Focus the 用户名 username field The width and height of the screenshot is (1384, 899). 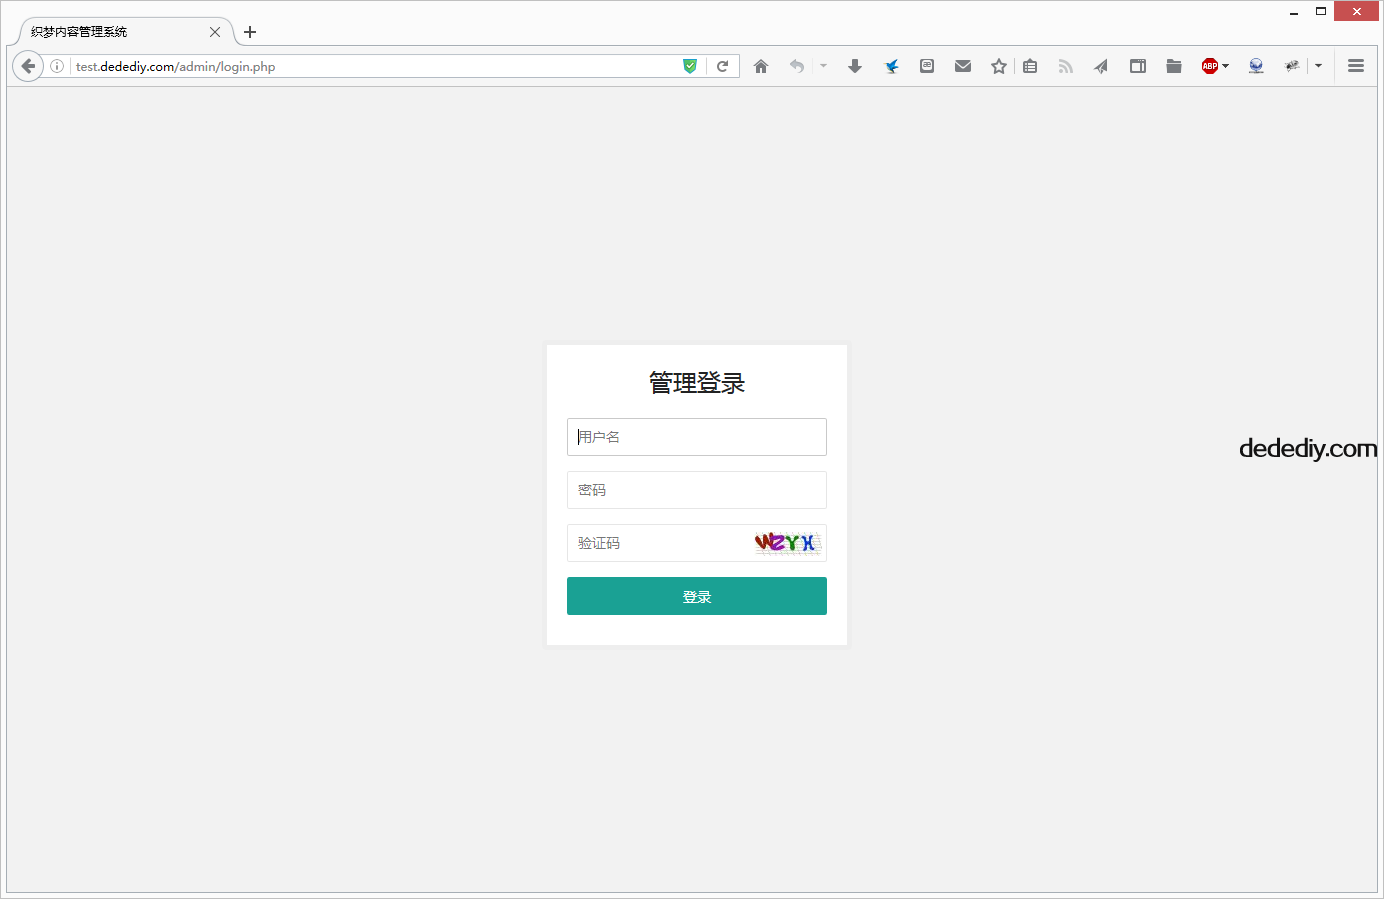tap(696, 437)
